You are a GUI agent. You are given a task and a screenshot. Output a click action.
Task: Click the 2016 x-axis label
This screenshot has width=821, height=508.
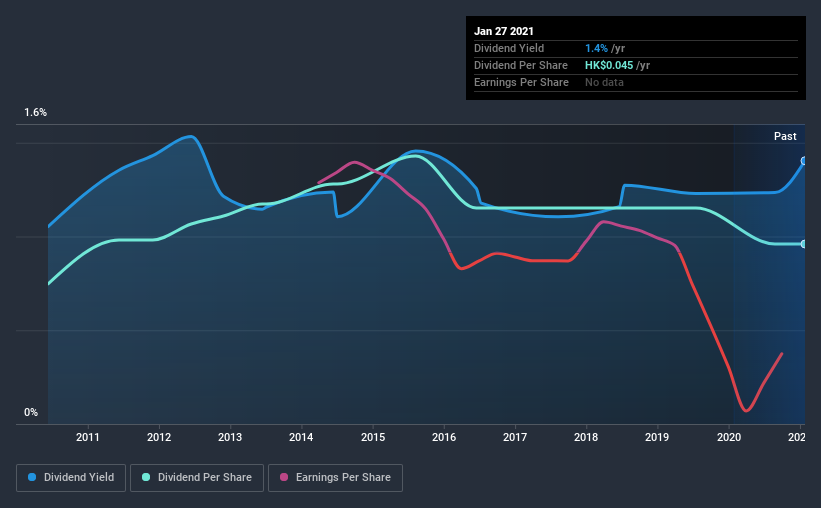[444, 437]
